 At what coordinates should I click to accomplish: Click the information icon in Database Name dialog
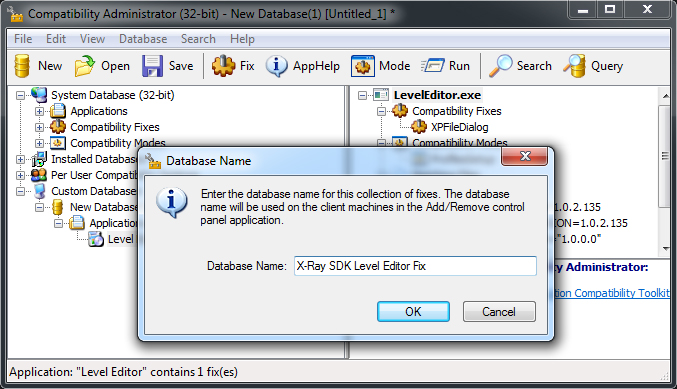pos(172,202)
